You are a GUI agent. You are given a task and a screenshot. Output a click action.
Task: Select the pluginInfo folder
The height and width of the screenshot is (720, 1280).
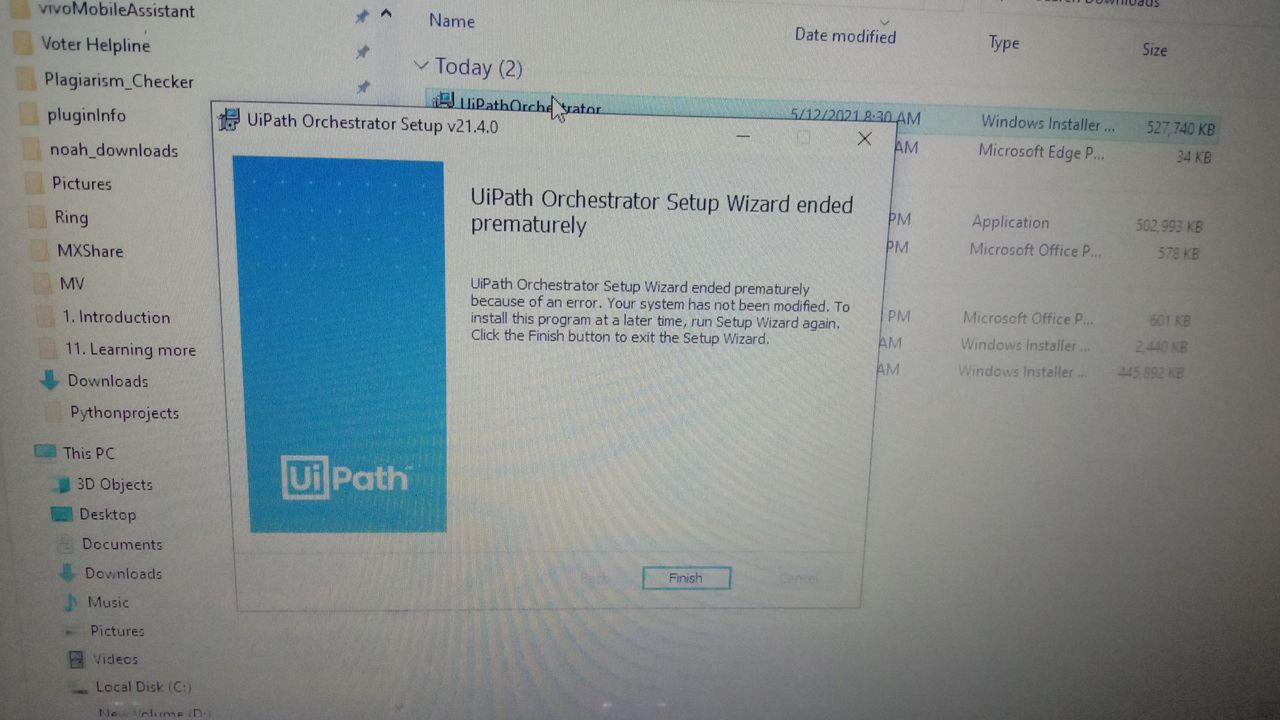[86, 115]
